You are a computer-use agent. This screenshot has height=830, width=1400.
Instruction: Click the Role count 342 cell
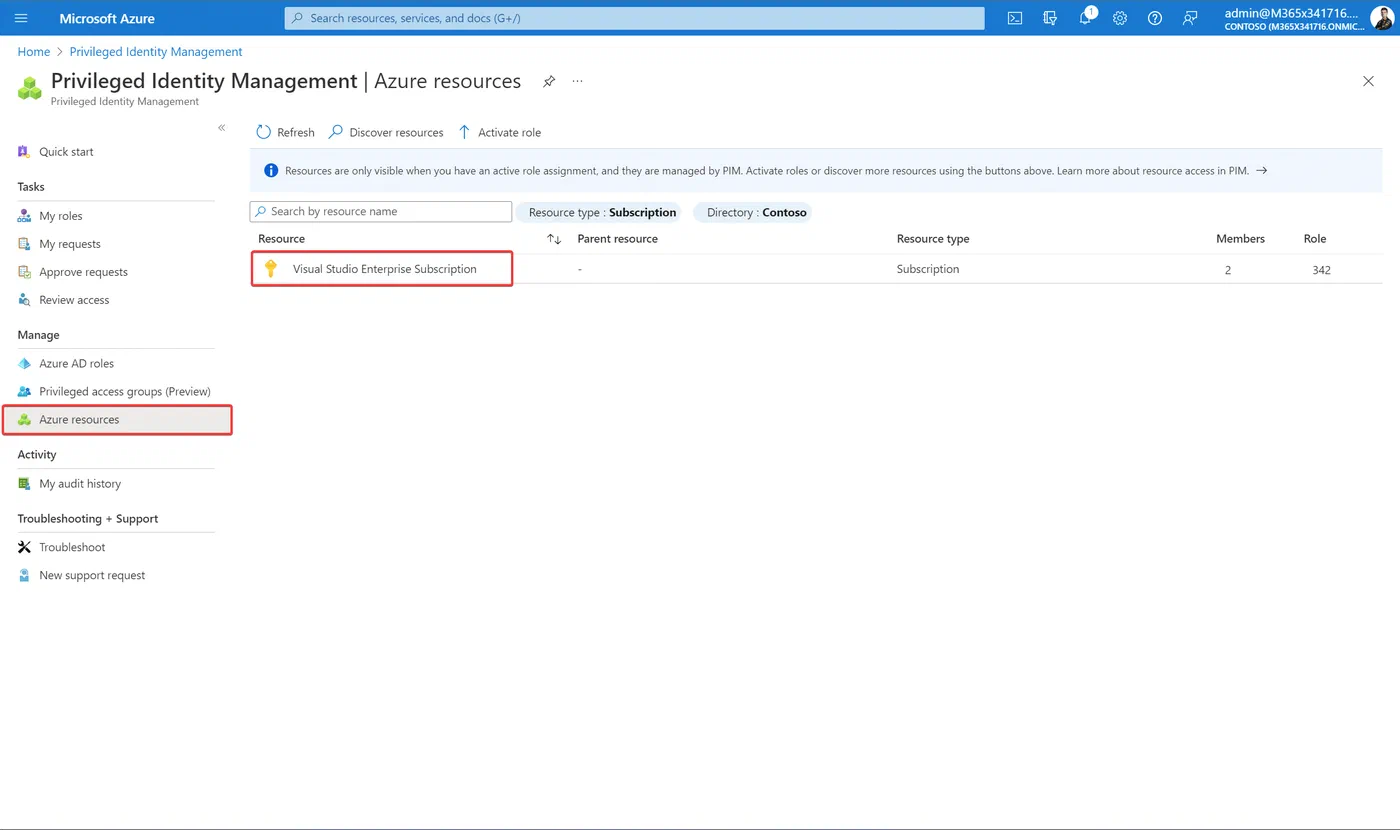tap(1321, 270)
